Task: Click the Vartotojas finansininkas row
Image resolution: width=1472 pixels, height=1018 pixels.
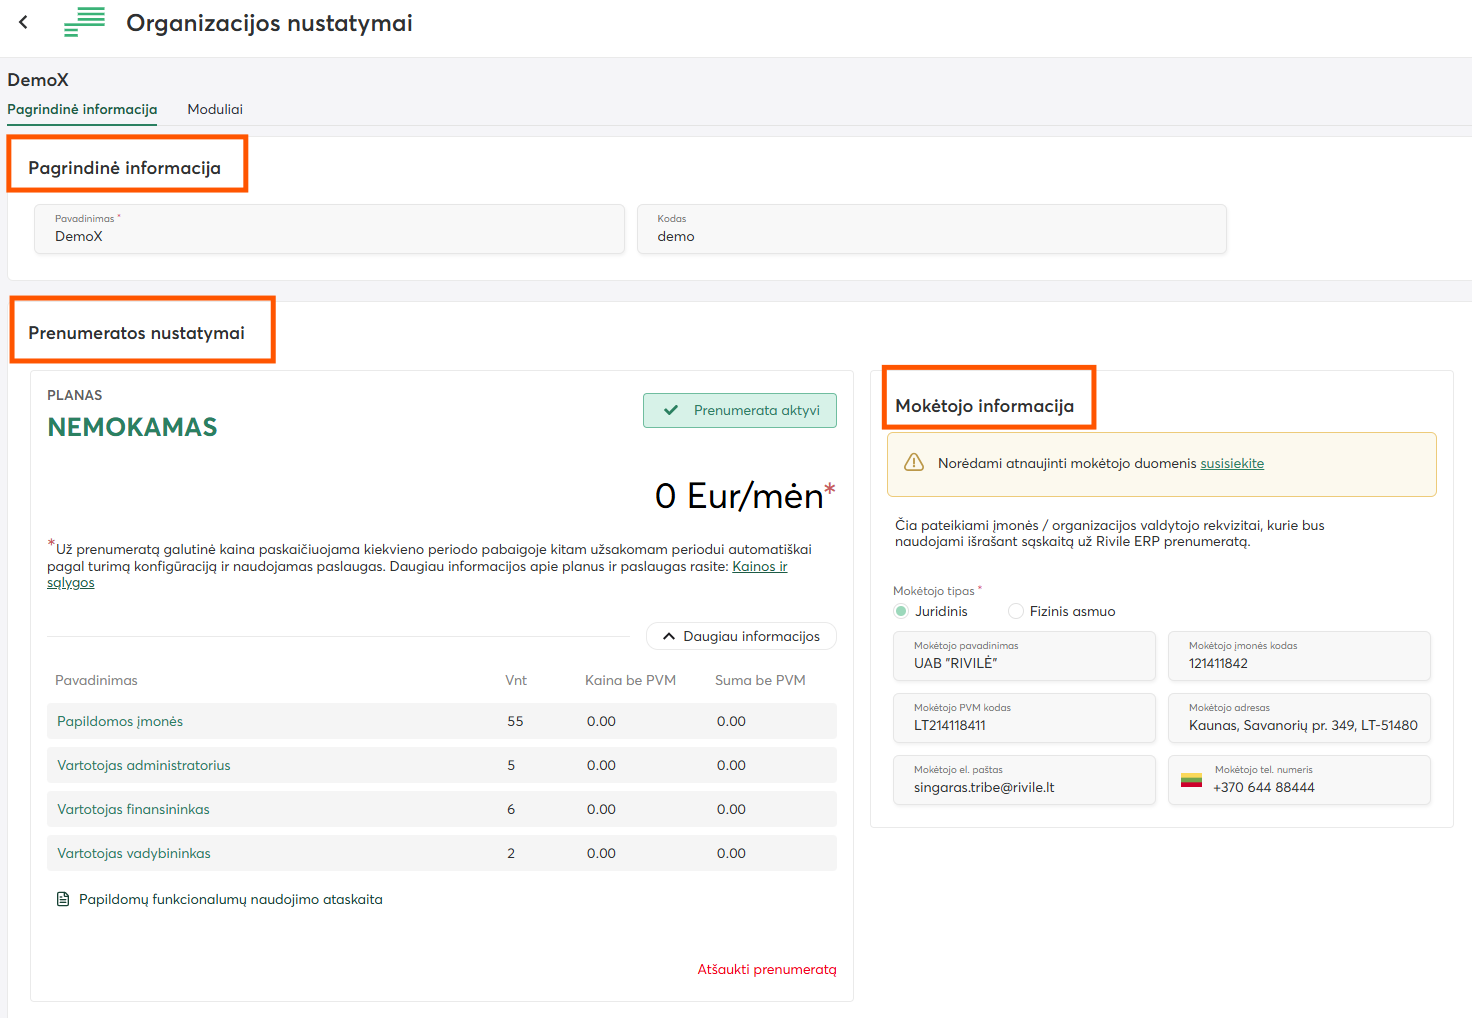Action: [441, 809]
